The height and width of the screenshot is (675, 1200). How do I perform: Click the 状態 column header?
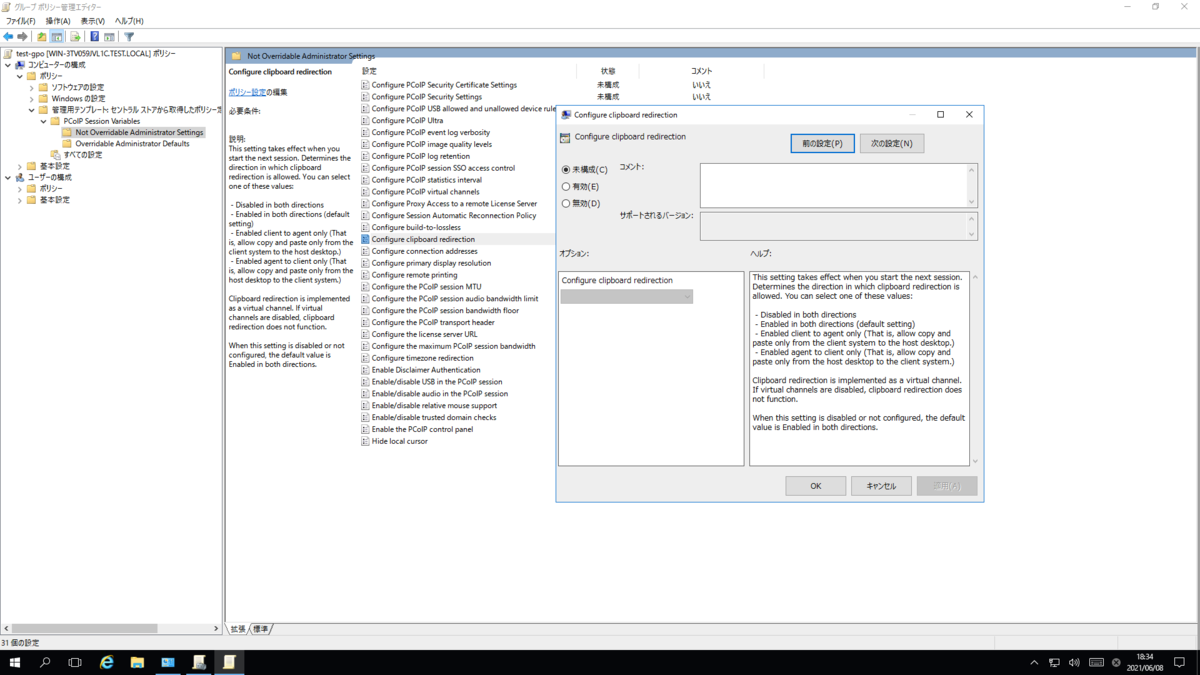click(x=608, y=72)
